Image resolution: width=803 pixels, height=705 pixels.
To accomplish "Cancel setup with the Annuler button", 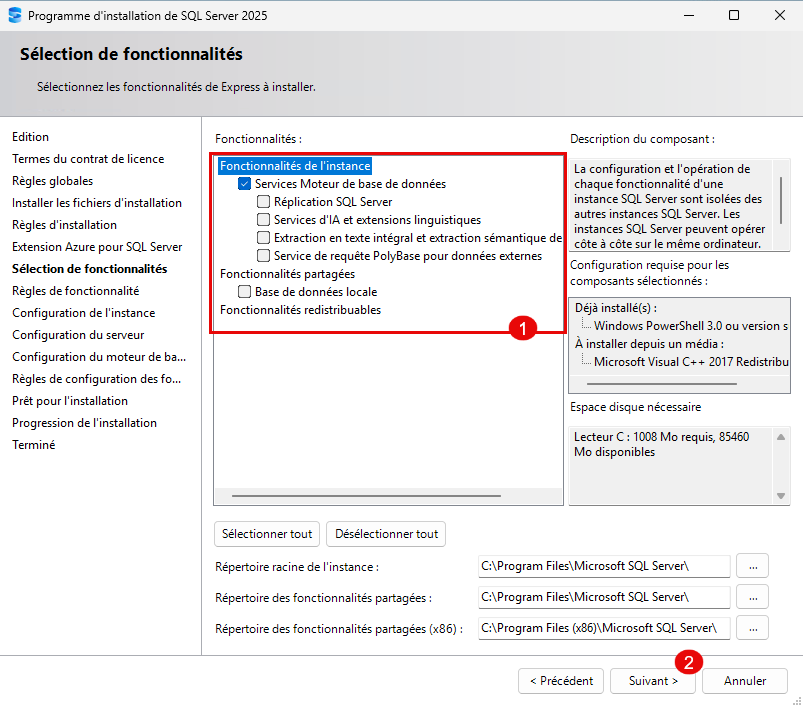I will pyautogui.click(x=745, y=681).
